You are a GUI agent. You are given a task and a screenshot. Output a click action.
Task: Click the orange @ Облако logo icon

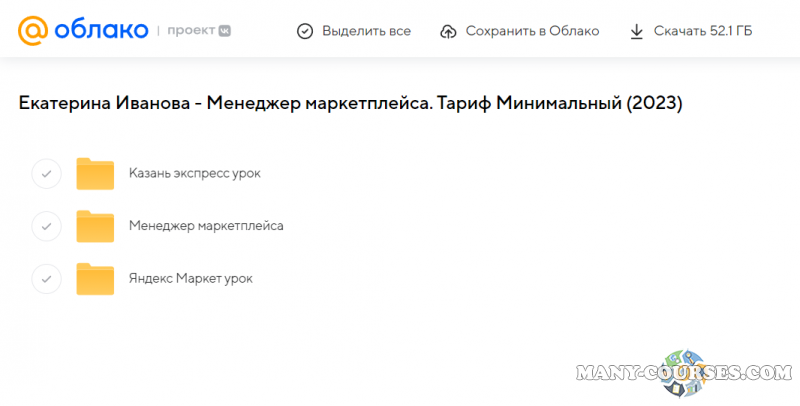tap(32, 31)
